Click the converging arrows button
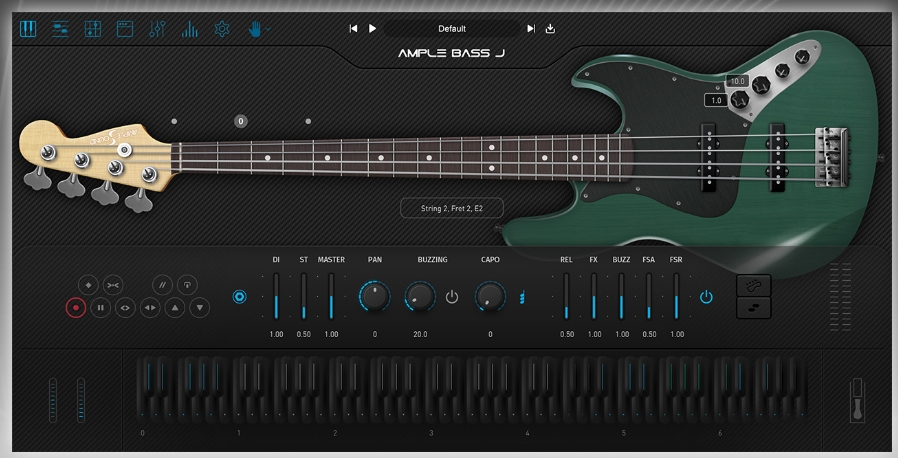 click(113, 285)
